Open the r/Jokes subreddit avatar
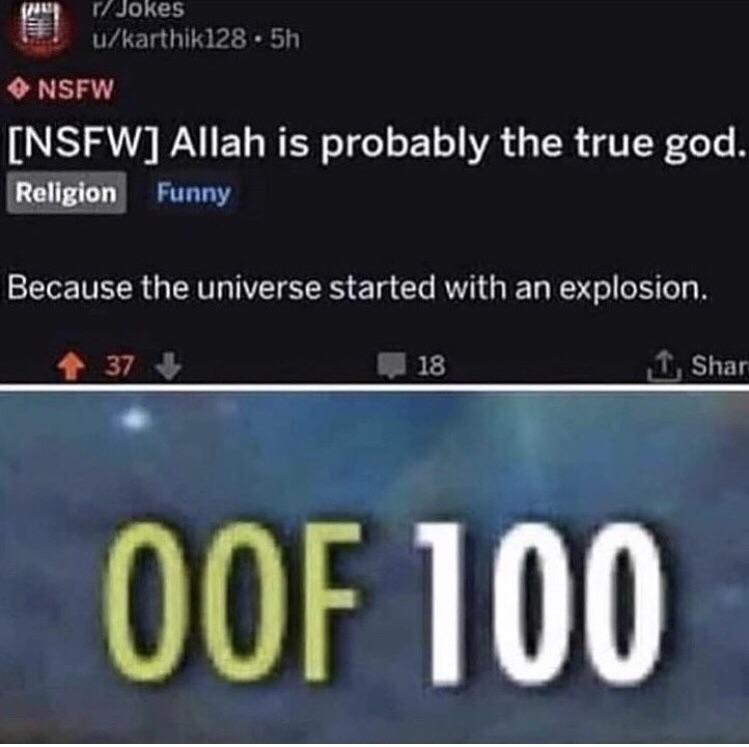Viewport: 749px width, 747px height. (x=41, y=30)
